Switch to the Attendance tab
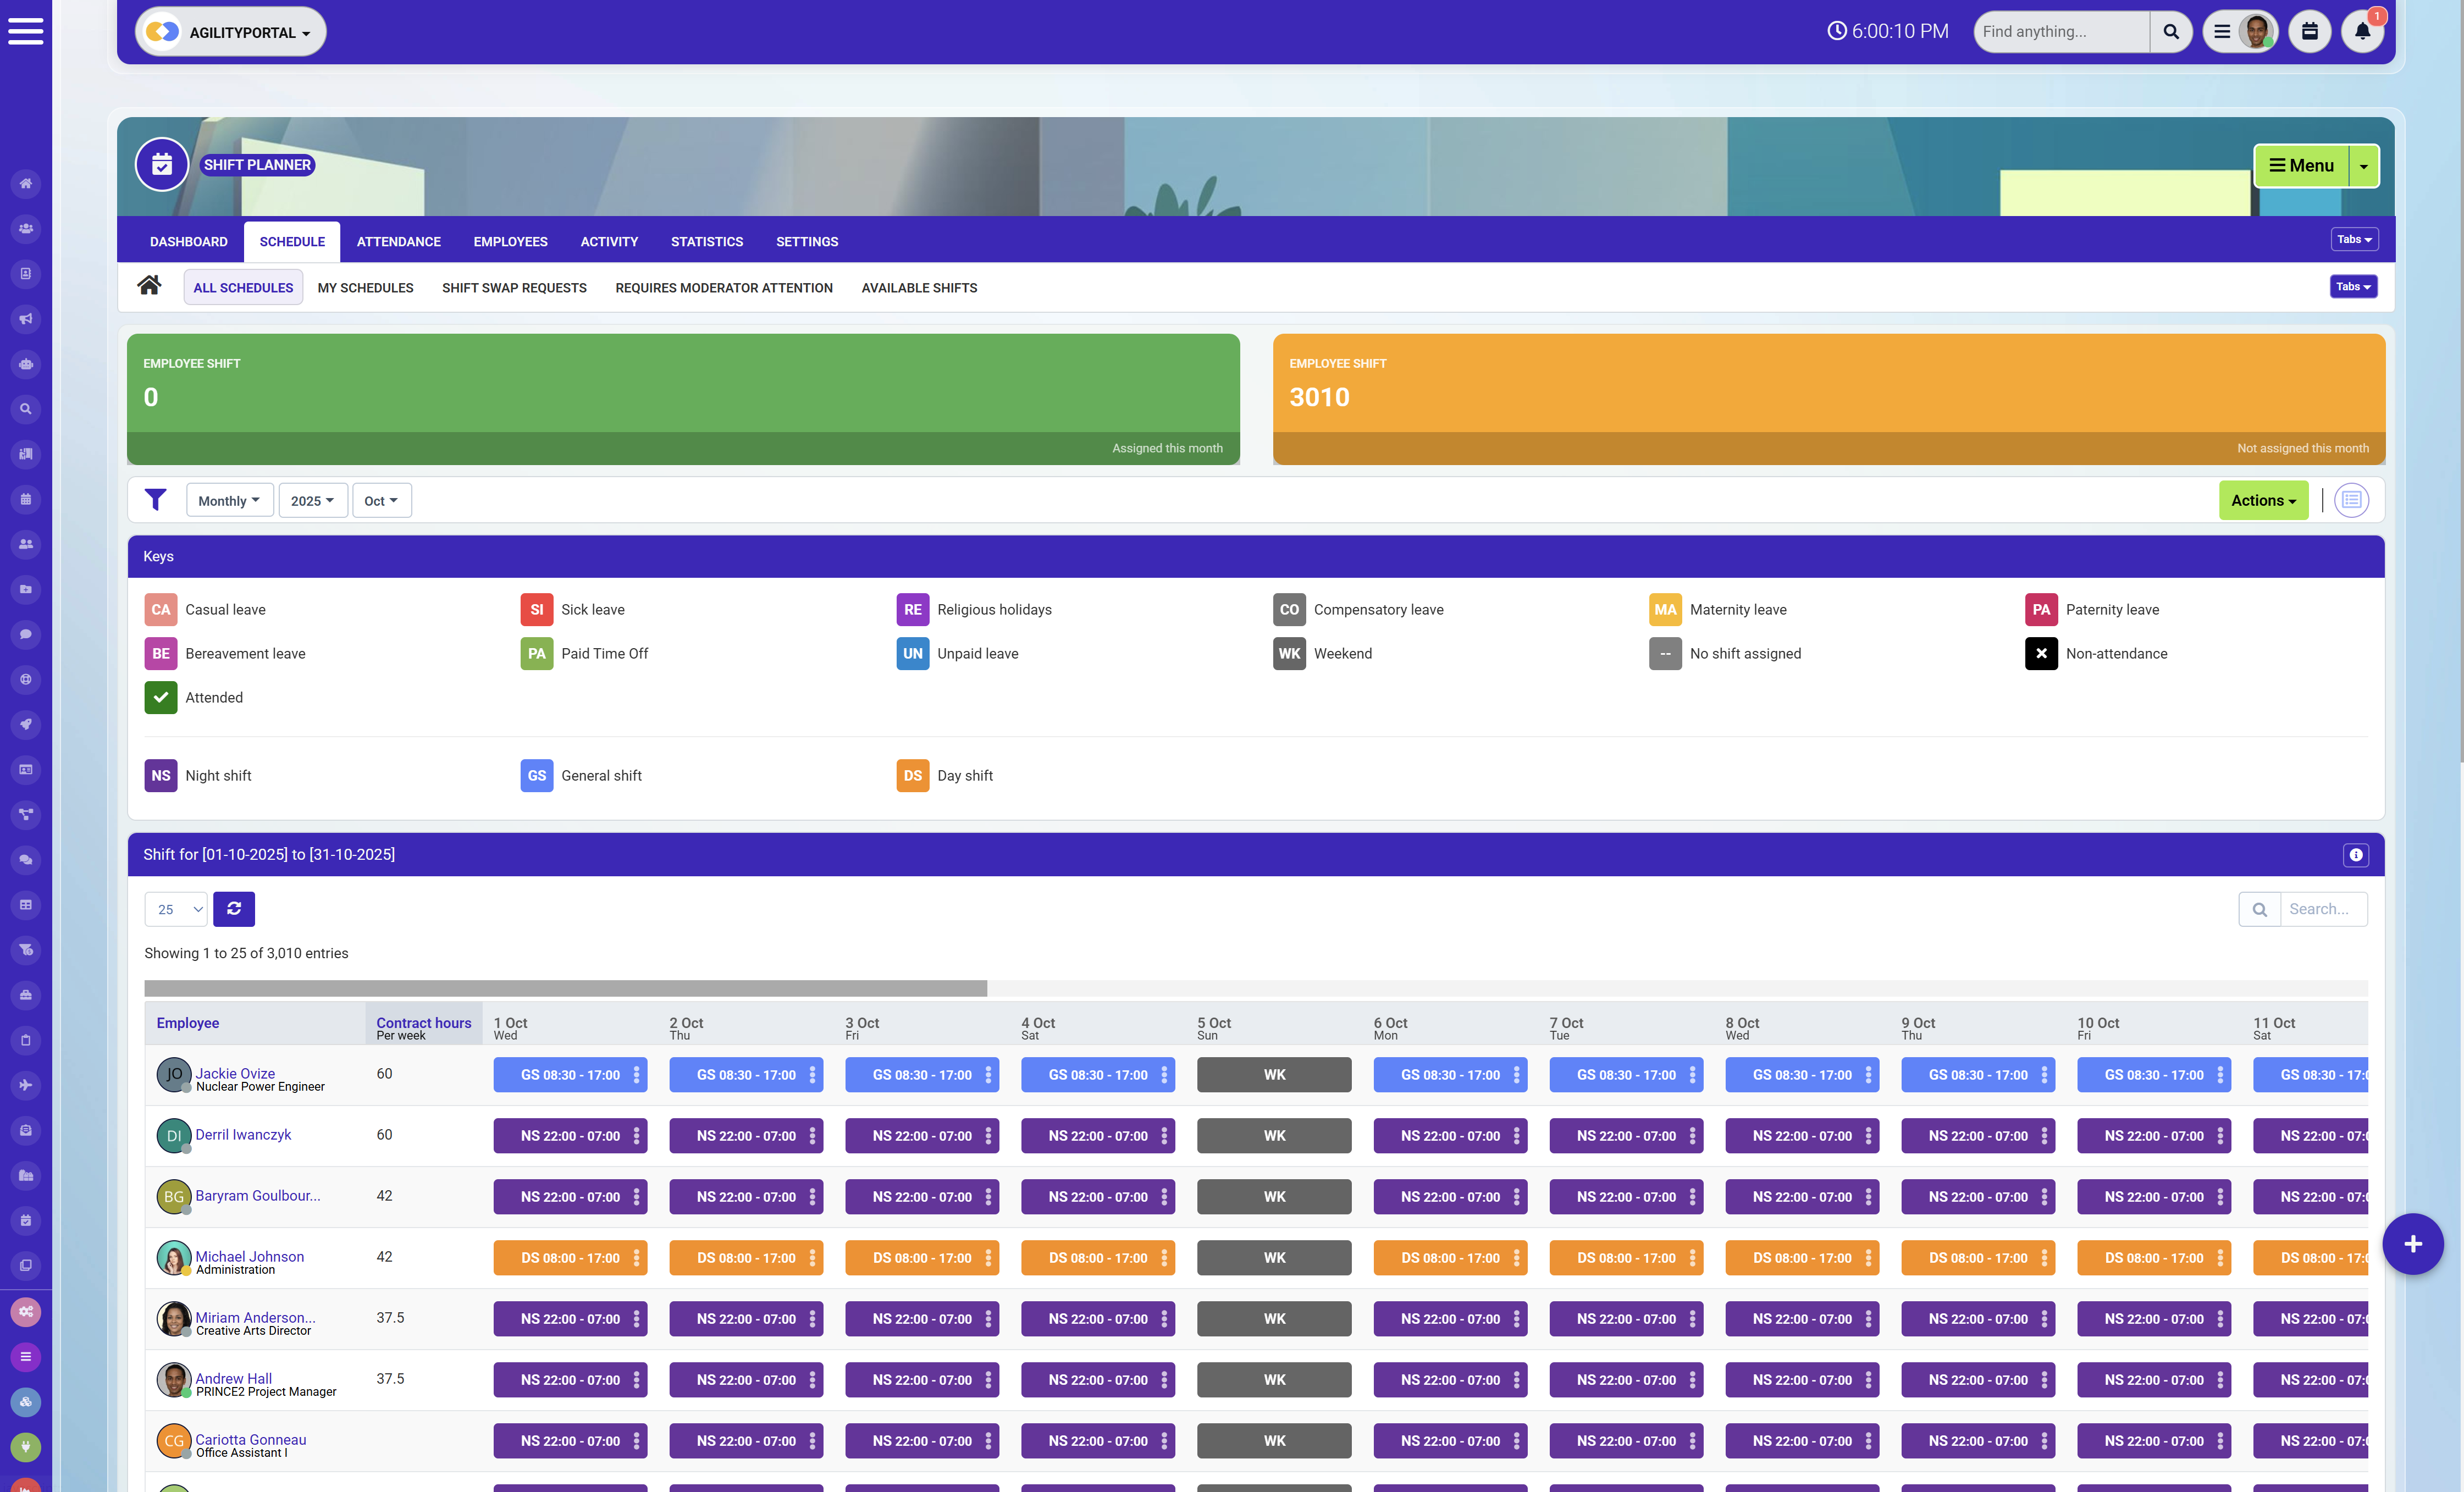The image size is (2464, 1492). pos(398,242)
